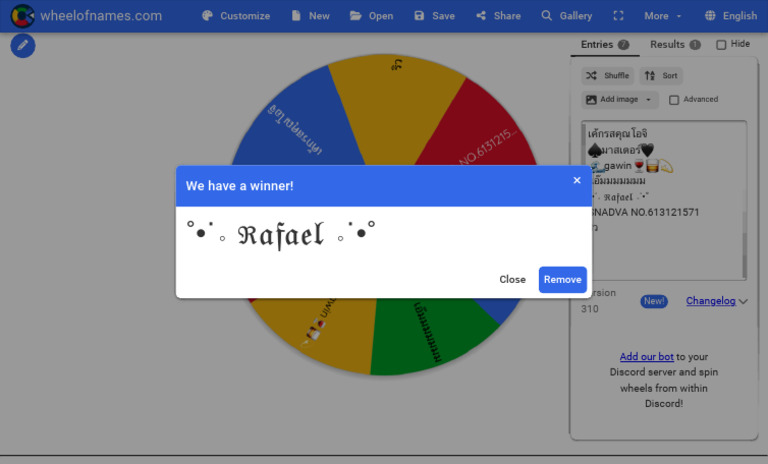The image size is (768, 464).
Task: Select the Open menu item
Action: coord(372,16)
